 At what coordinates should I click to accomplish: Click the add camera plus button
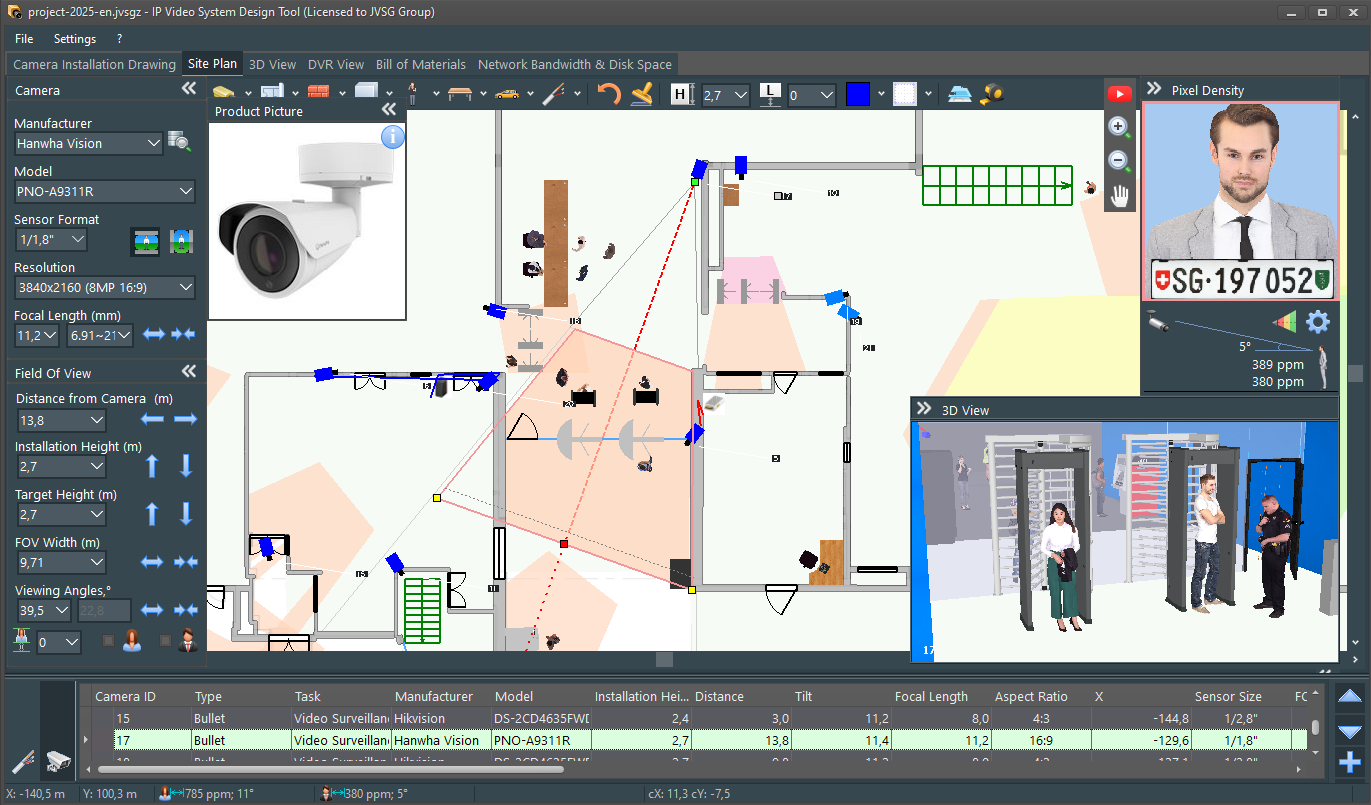click(x=1349, y=765)
